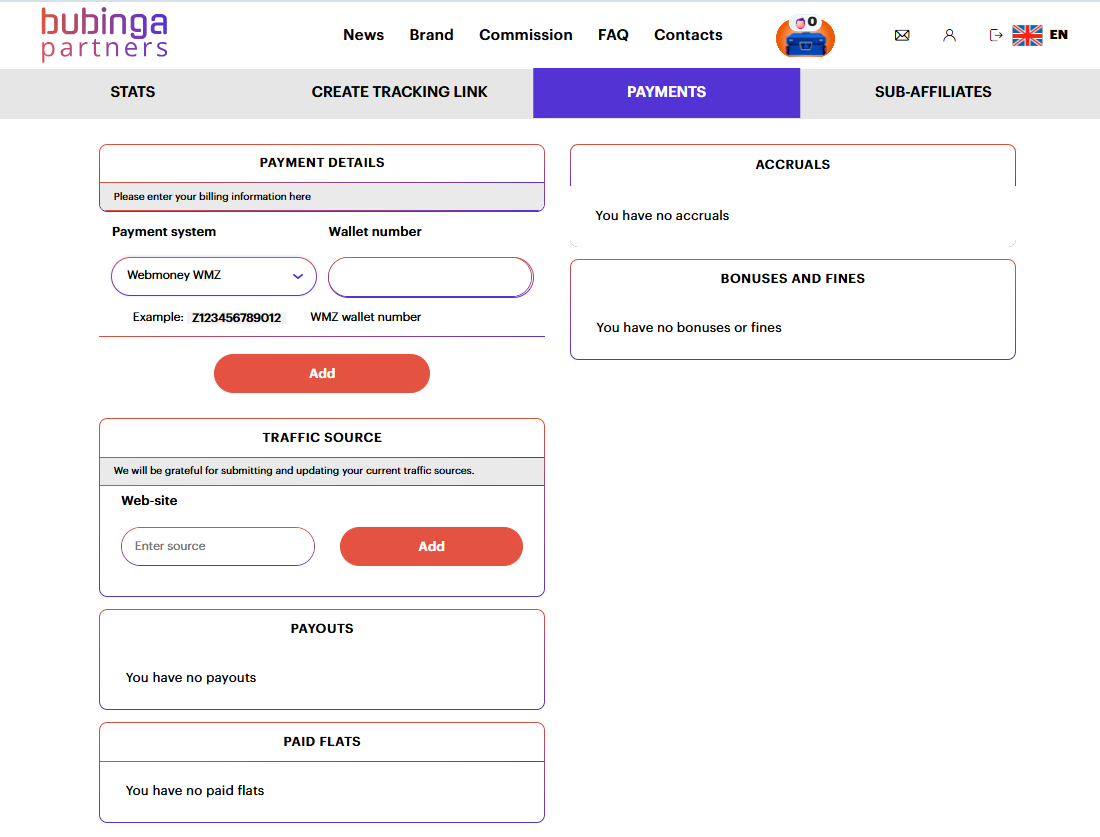Open the FAQ menu item

point(613,35)
